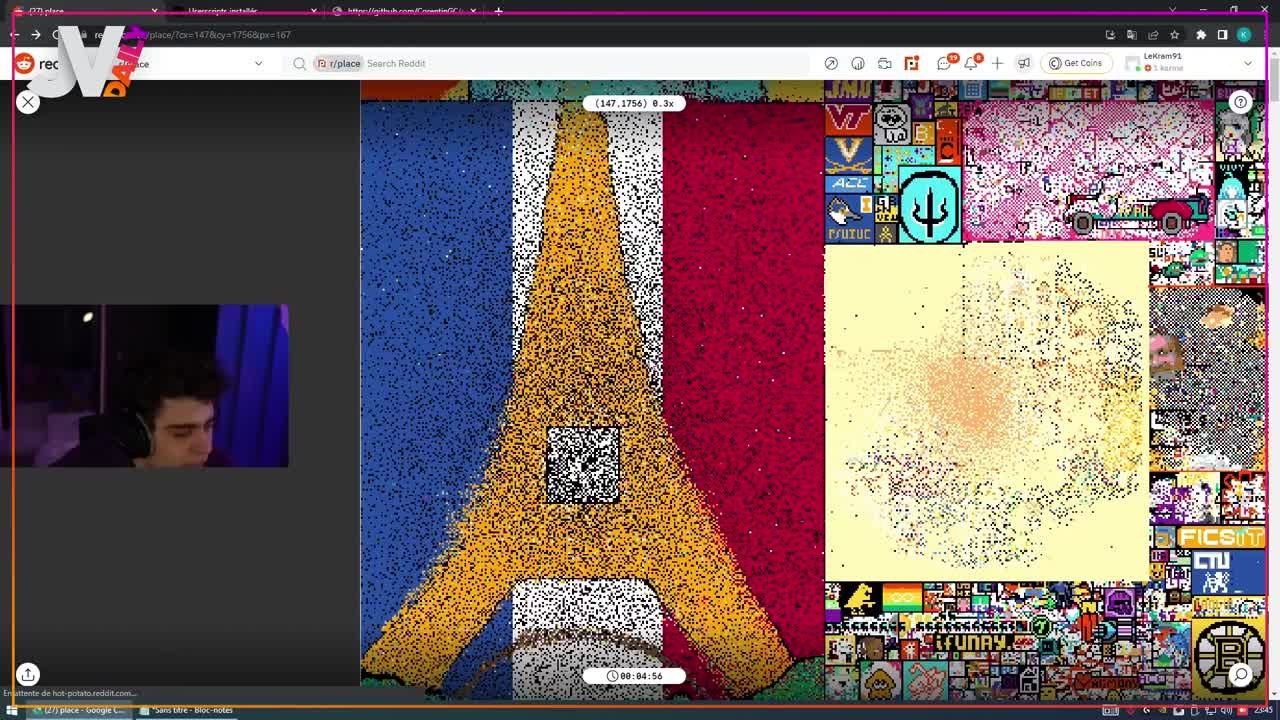Open the Advertise megaphone icon
Screen dimensions: 1280x720
pyautogui.click(x=1024, y=63)
